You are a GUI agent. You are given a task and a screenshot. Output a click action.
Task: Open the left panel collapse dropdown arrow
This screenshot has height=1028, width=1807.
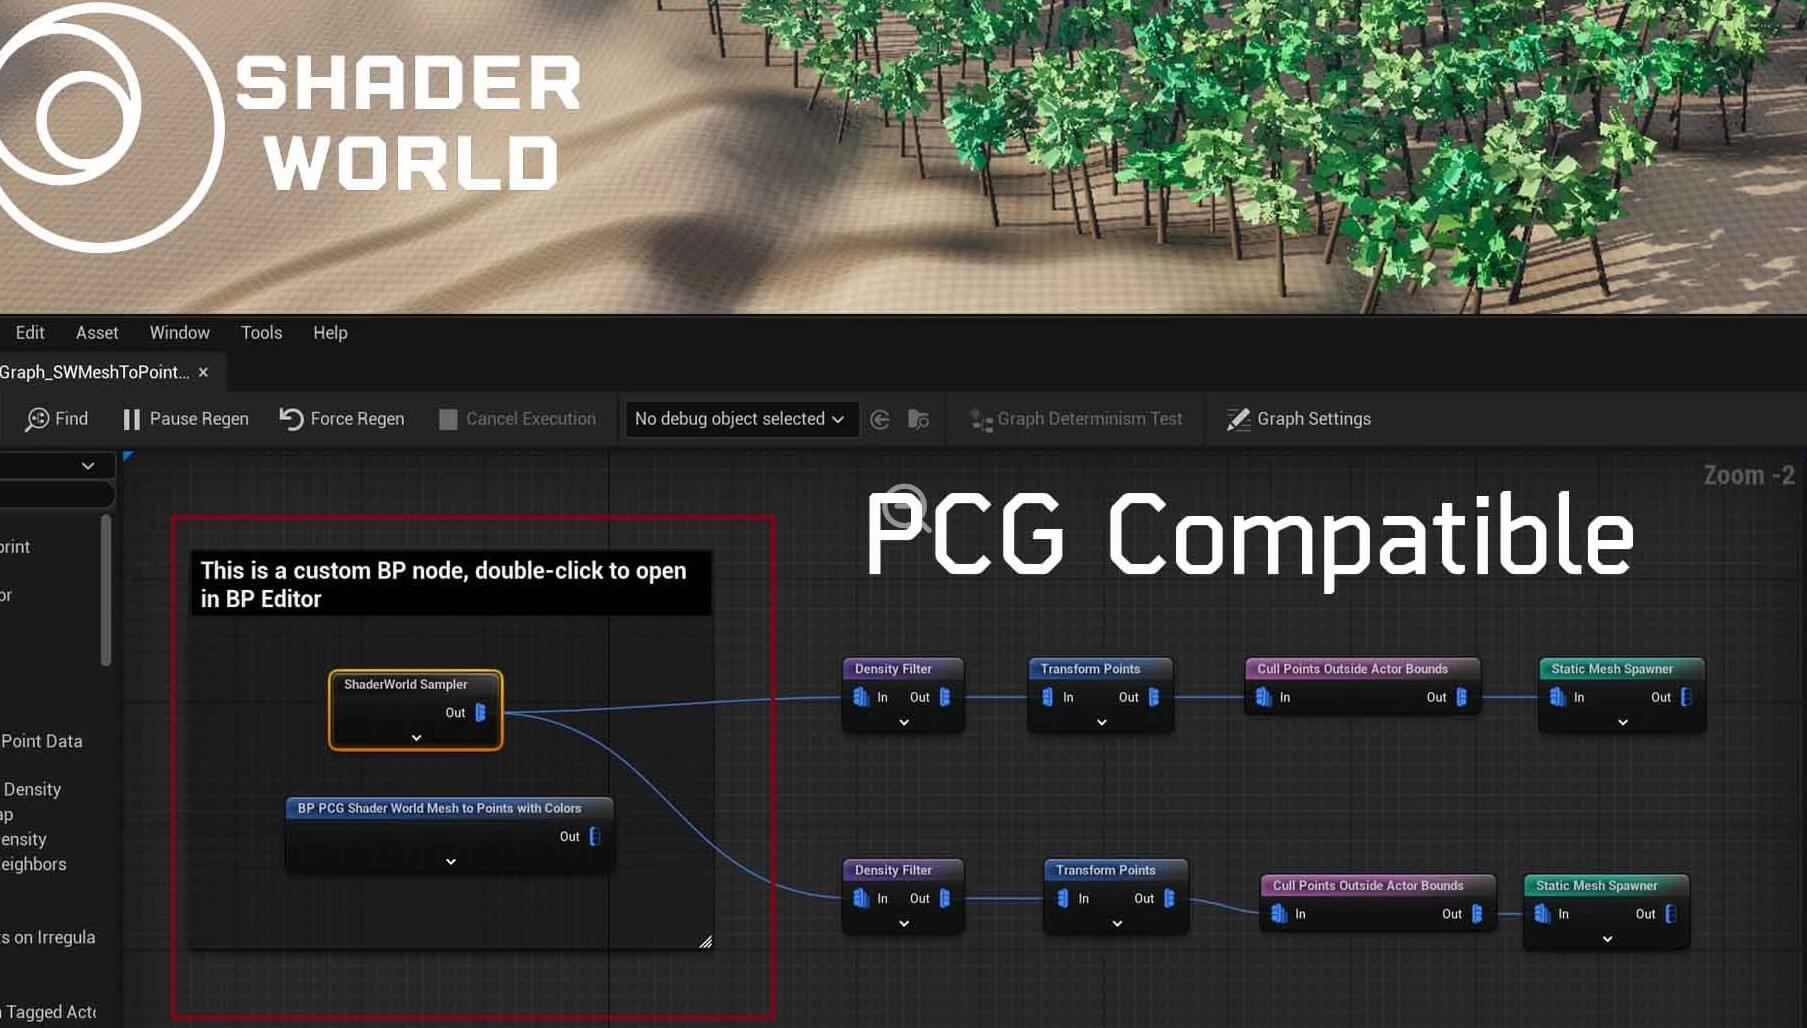[88, 466]
